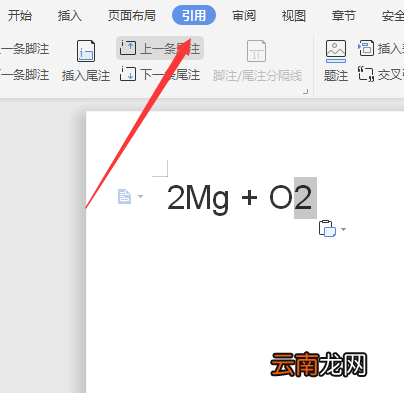Expand the paragraph layout dropdown arrow
This screenshot has width=404, height=393.
click(x=140, y=196)
